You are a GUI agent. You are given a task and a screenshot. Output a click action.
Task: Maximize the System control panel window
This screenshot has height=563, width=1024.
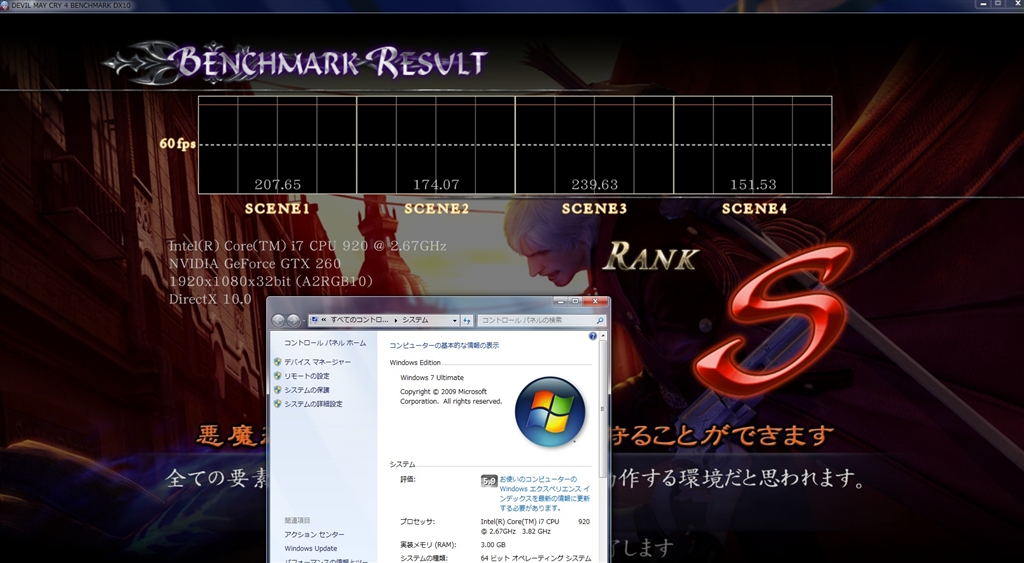[575, 301]
